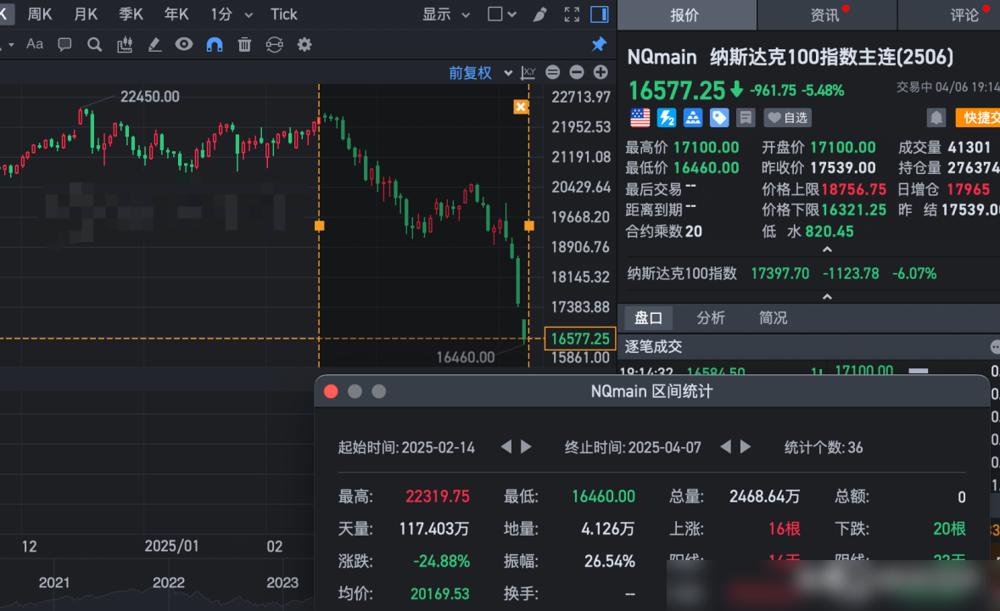
Task: Select the 盘口 order book tab
Action: click(648, 318)
